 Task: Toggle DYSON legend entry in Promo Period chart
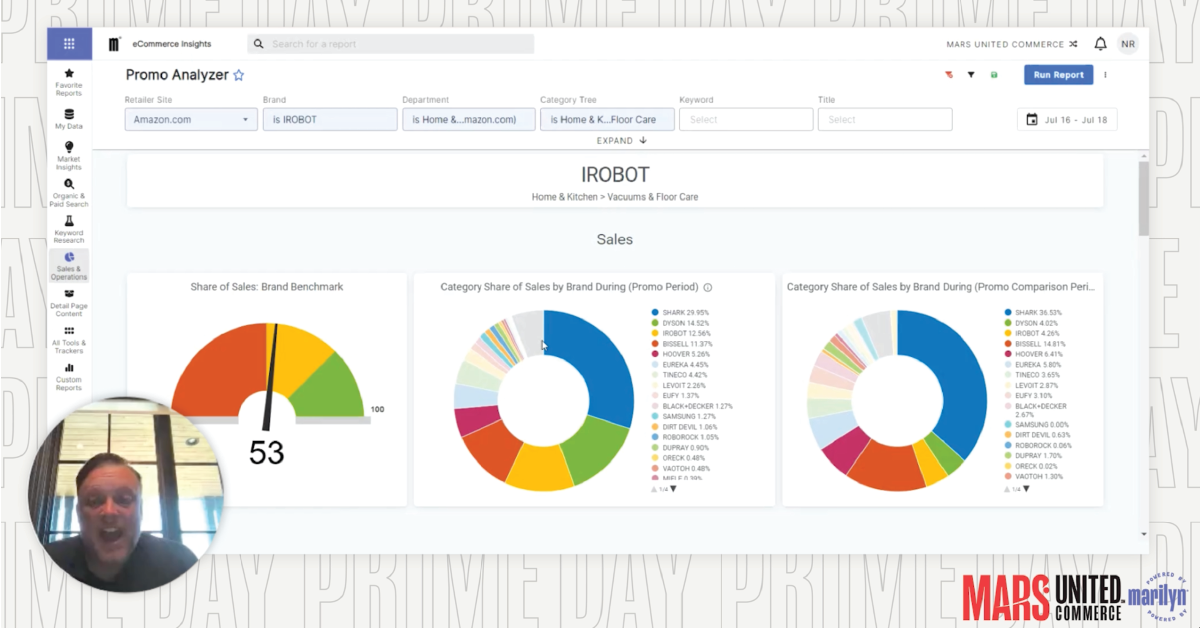(680, 323)
